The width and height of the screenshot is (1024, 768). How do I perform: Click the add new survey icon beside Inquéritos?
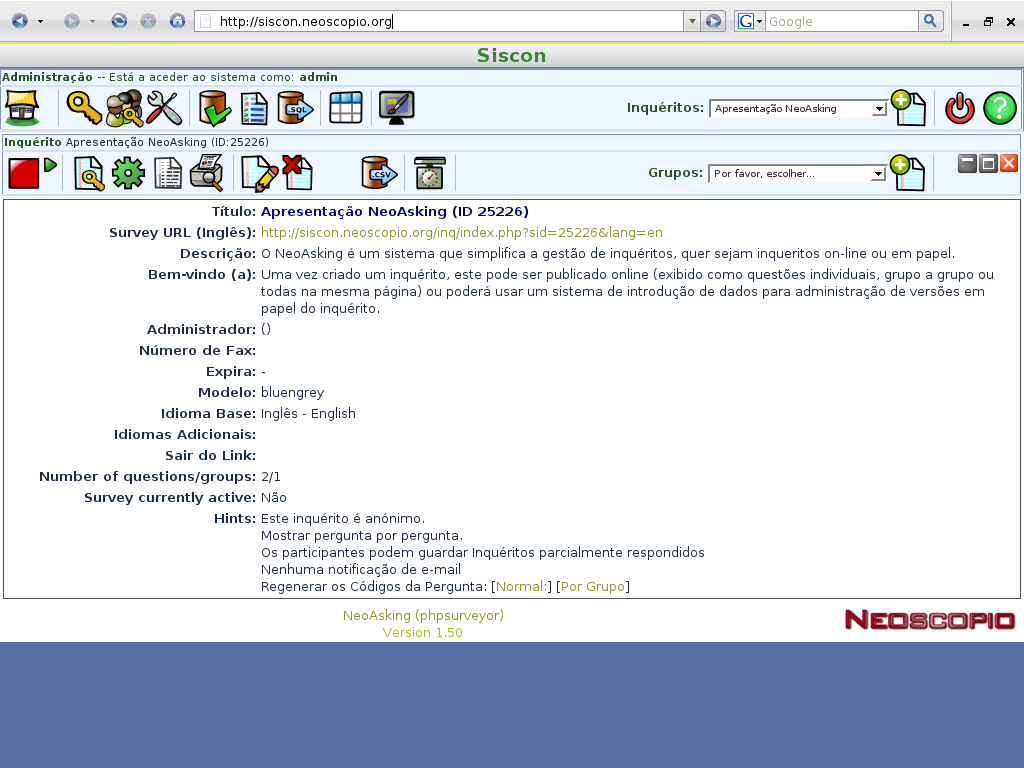click(908, 108)
